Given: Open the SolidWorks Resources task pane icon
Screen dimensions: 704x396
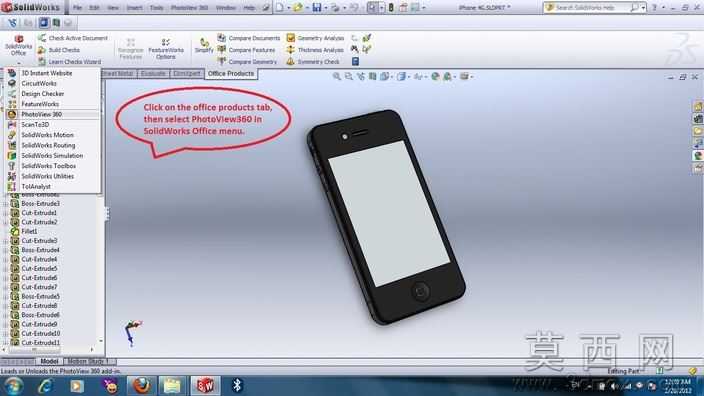Looking at the screenshot, I should pyautogui.click(x=698, y=107).
